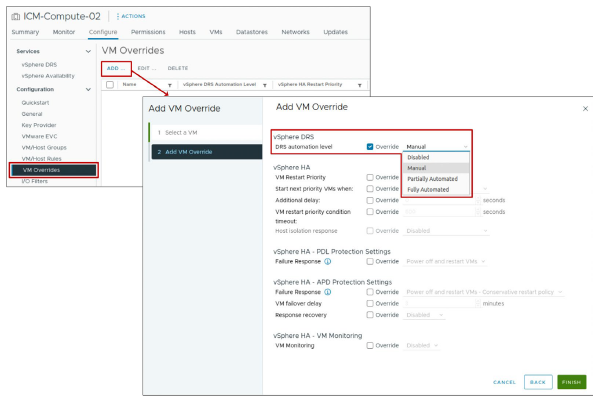Enable Override for APD Failure Response
Viewport: 600px width, 402px height.
coord(370,292)
